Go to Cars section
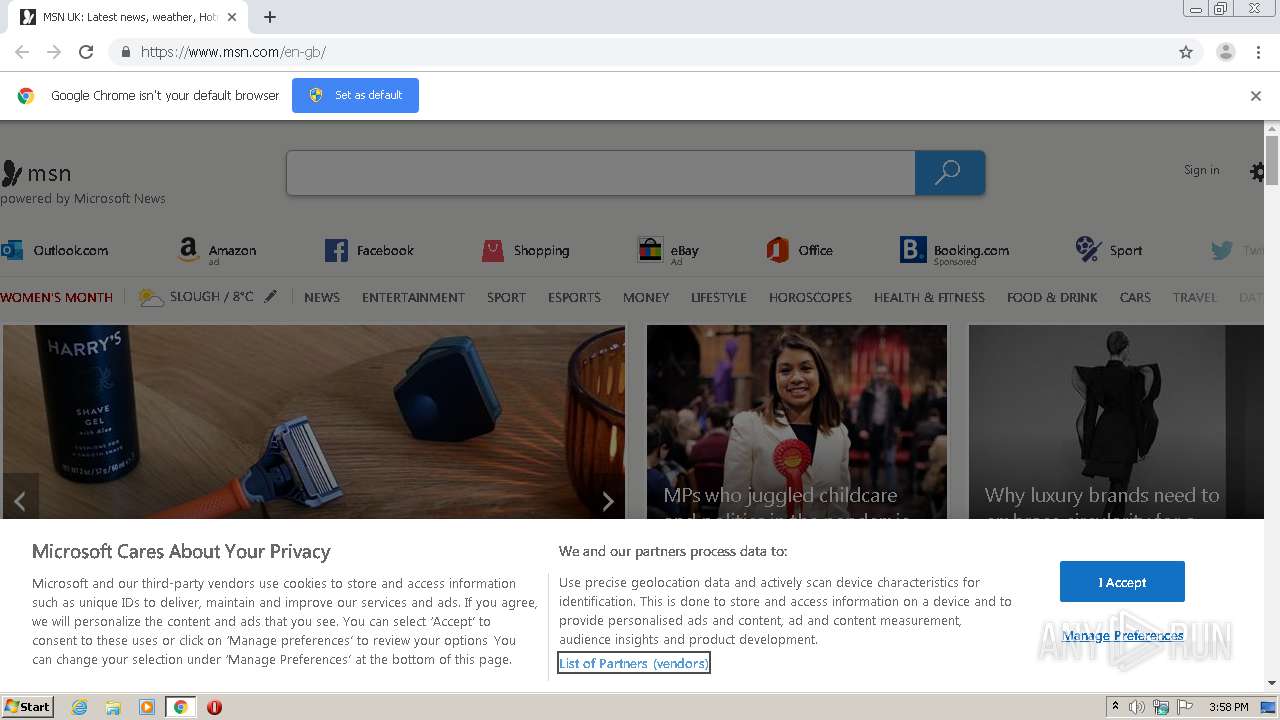 1135,297
